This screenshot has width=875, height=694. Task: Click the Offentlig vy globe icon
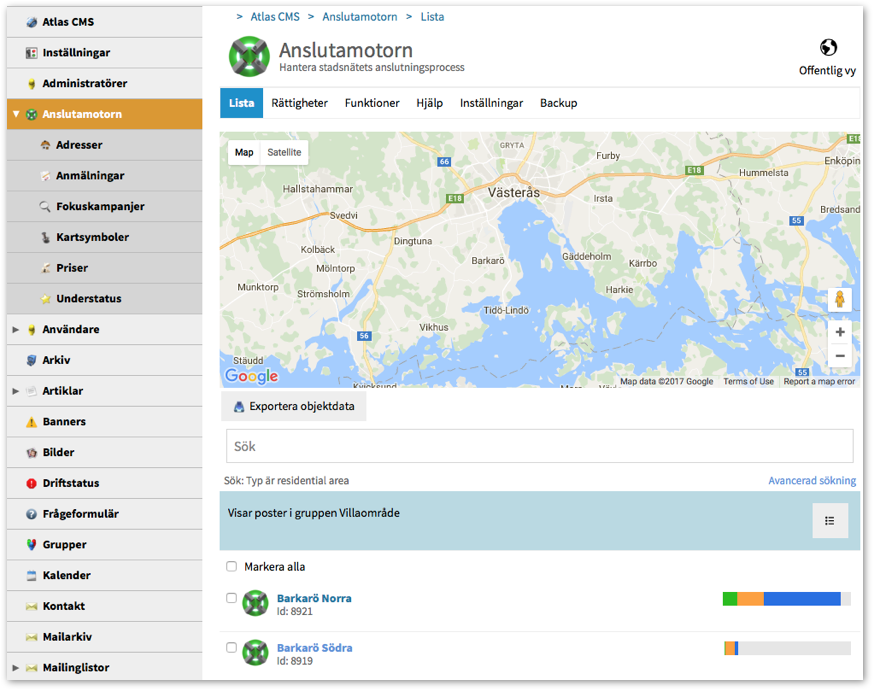point(828,48)
